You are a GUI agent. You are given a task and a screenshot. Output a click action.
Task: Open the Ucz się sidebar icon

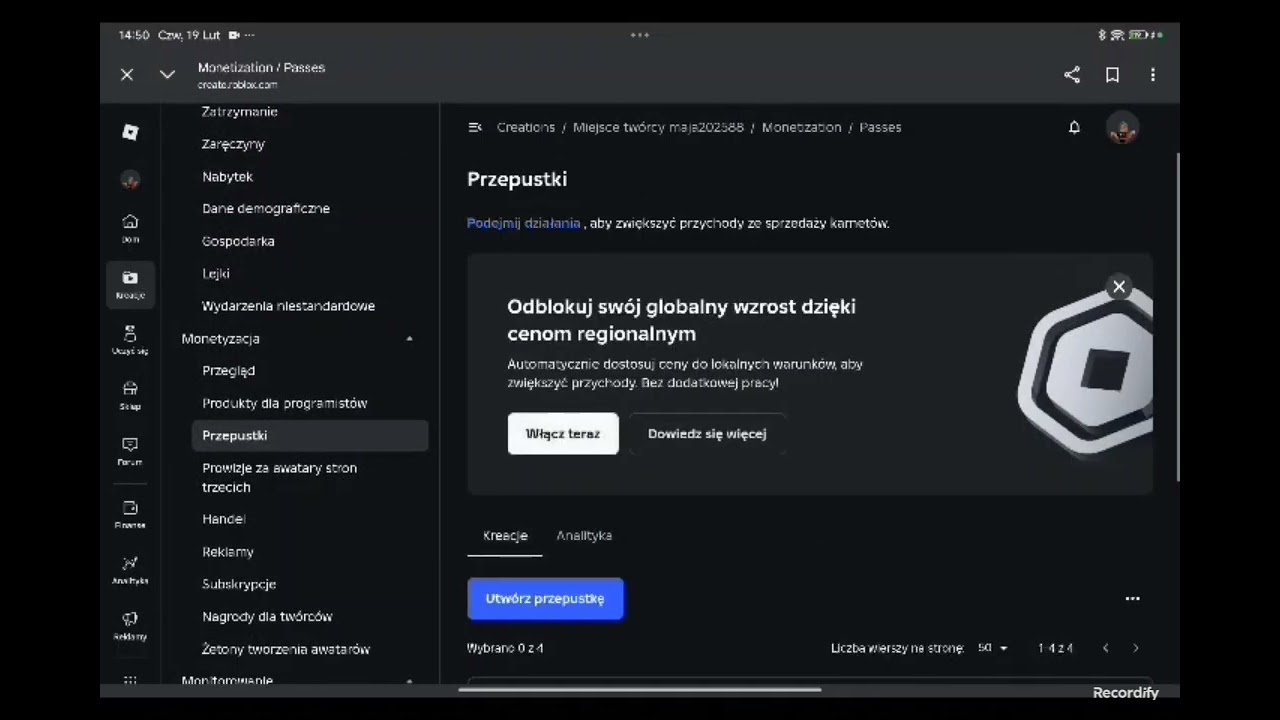(130, 340)
